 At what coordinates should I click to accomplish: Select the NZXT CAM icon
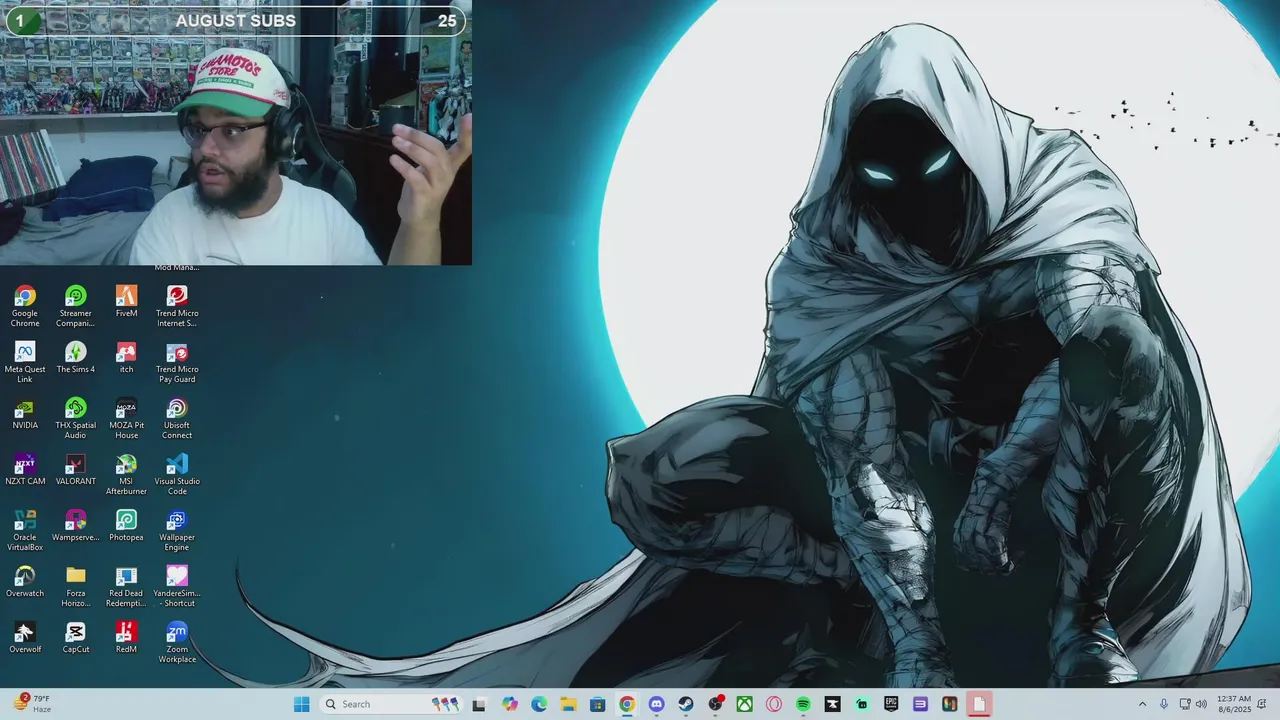(25, 469)
